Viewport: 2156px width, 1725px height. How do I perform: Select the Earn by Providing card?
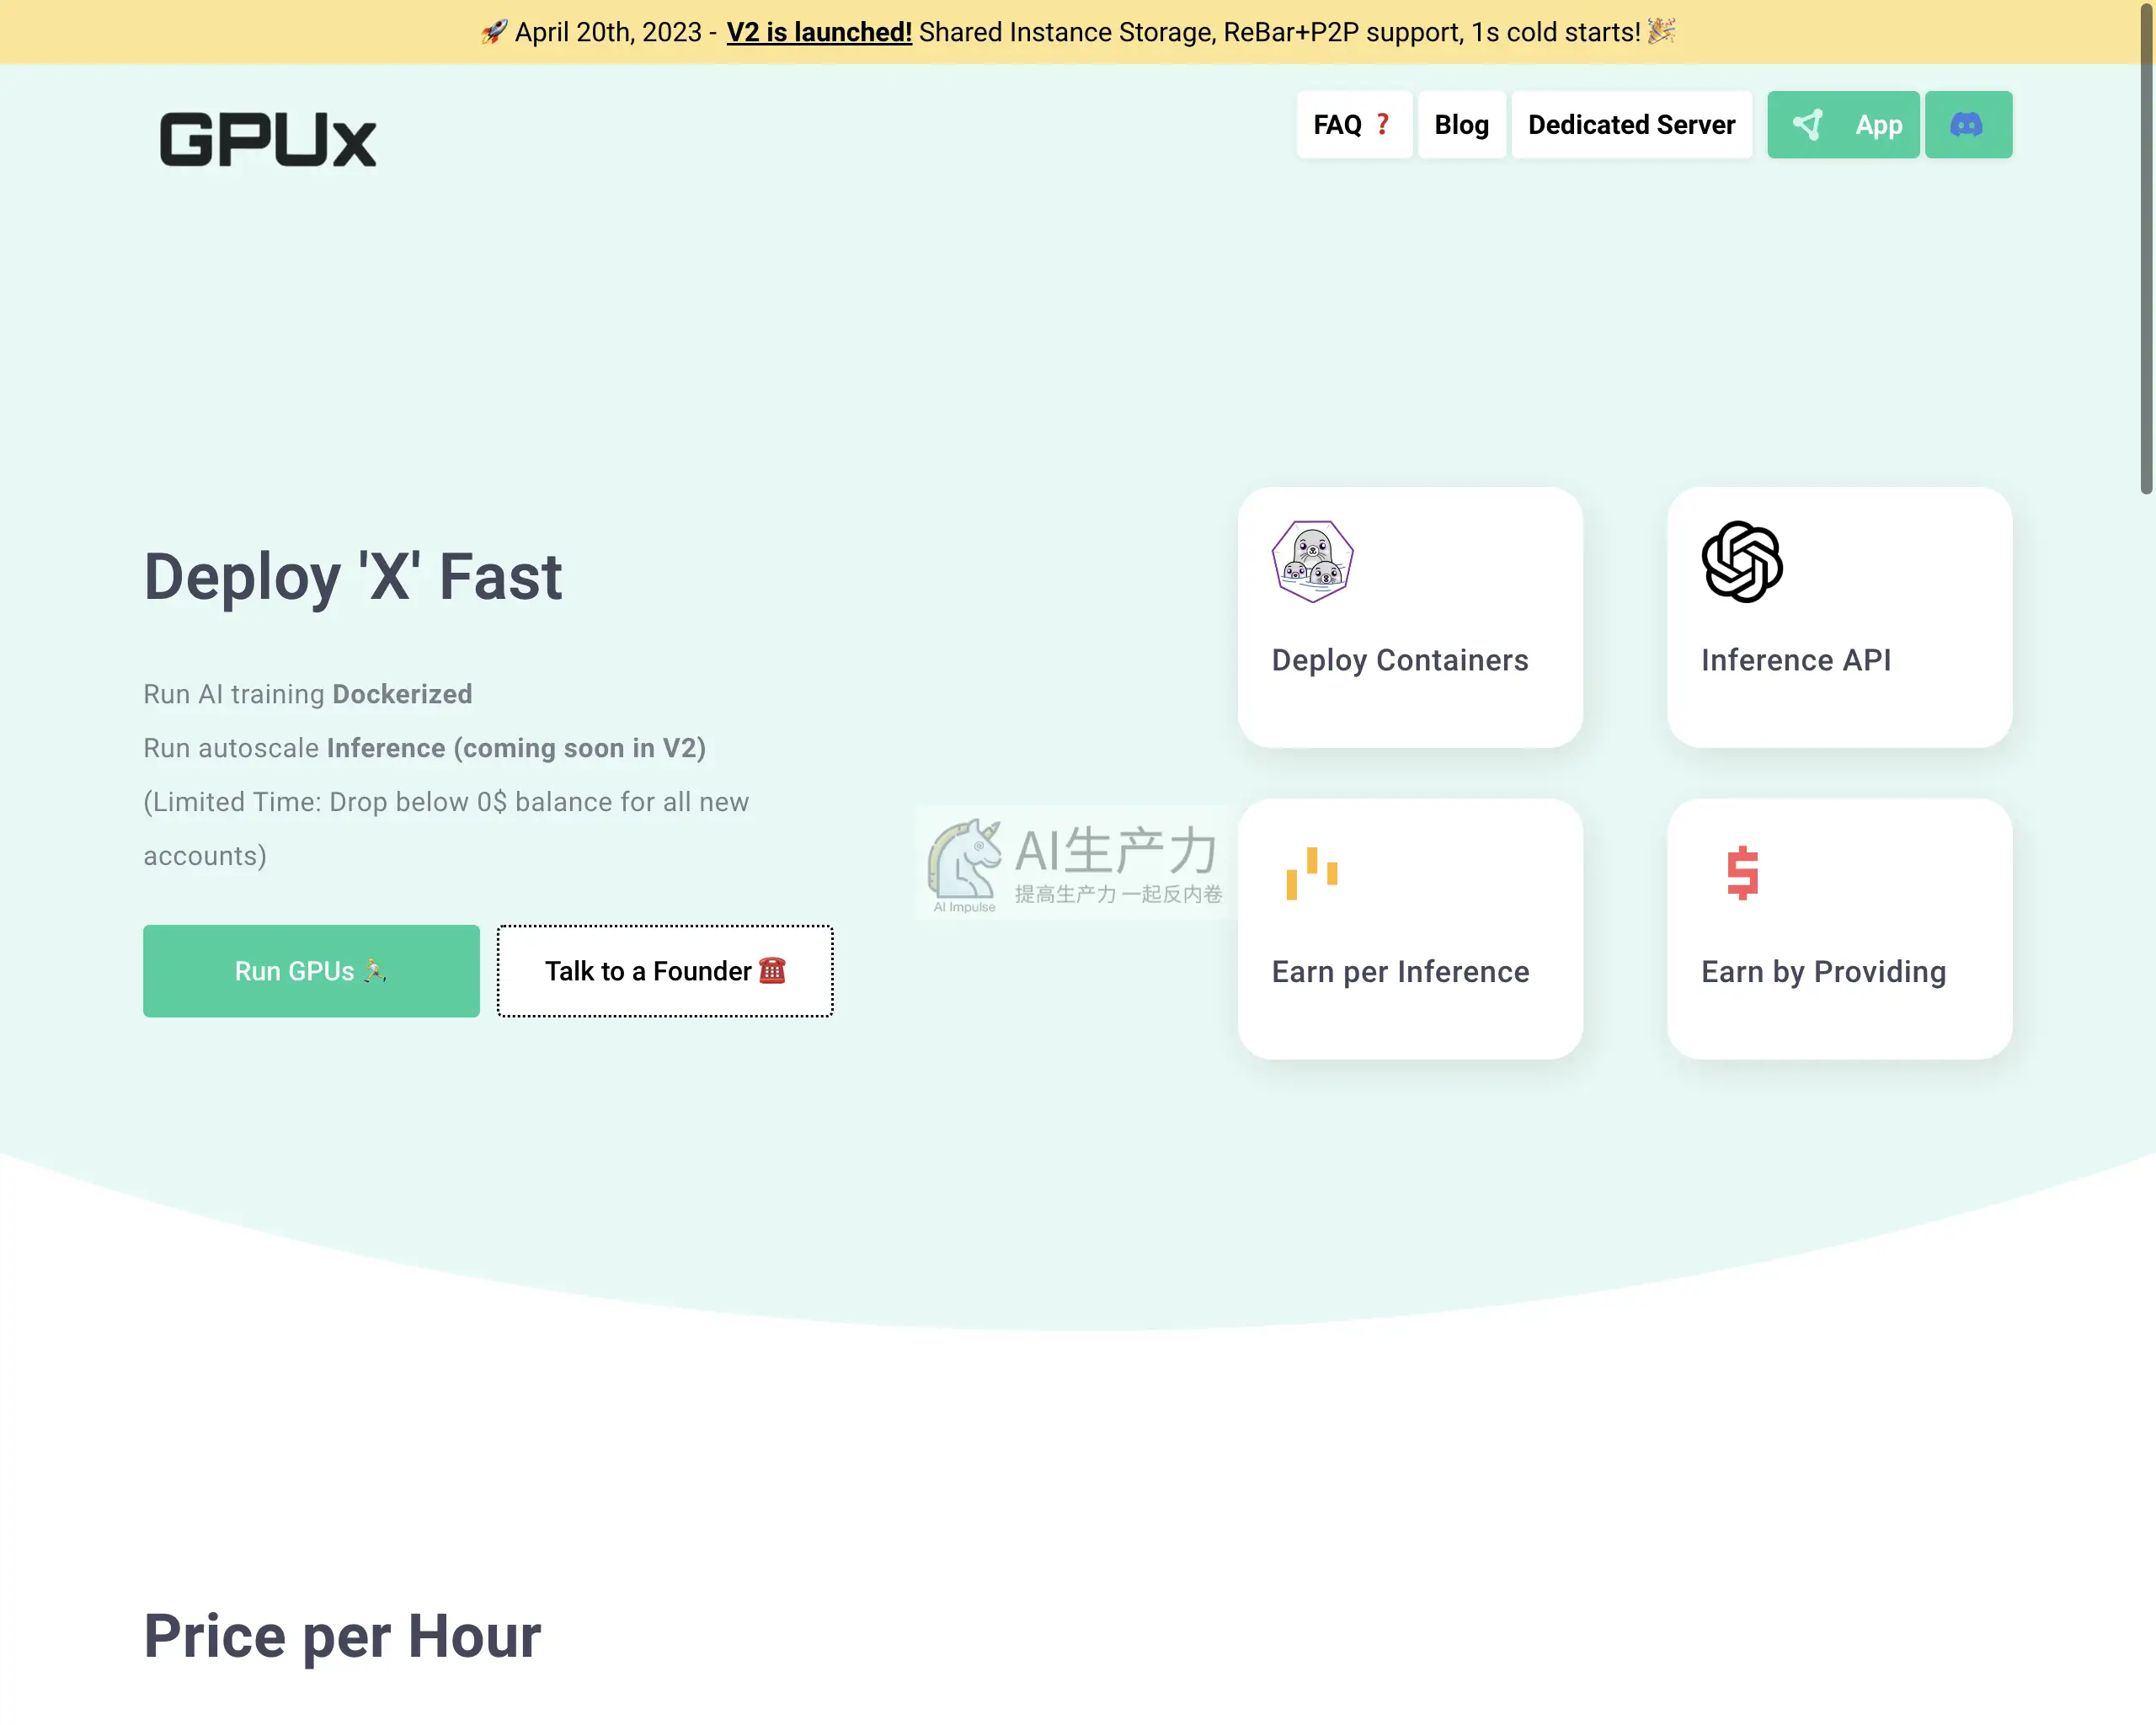(1839, 929)
